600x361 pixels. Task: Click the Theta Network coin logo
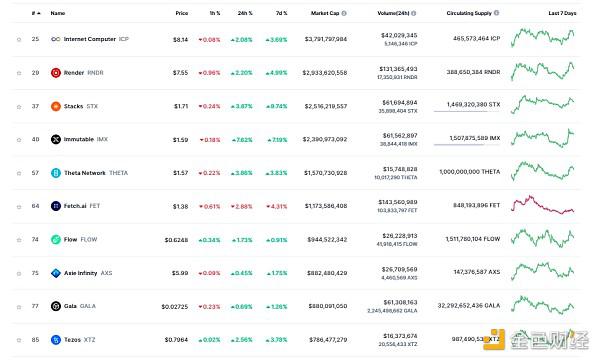click(56, 173)
